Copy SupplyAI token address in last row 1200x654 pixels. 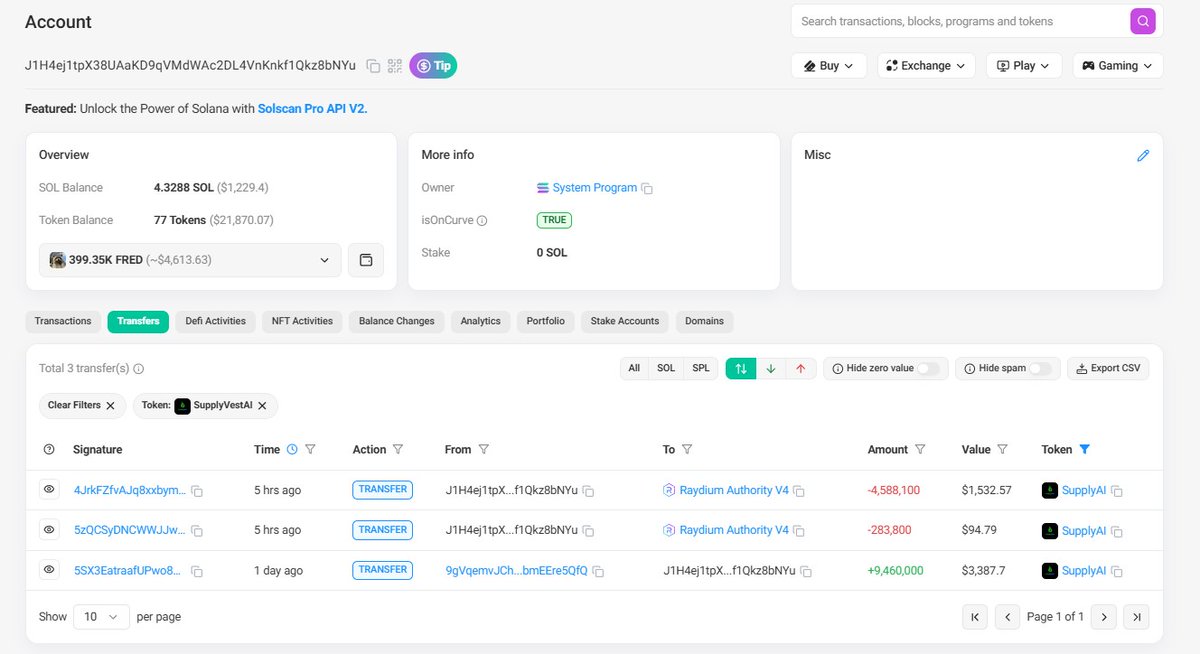coord(1117,571)
